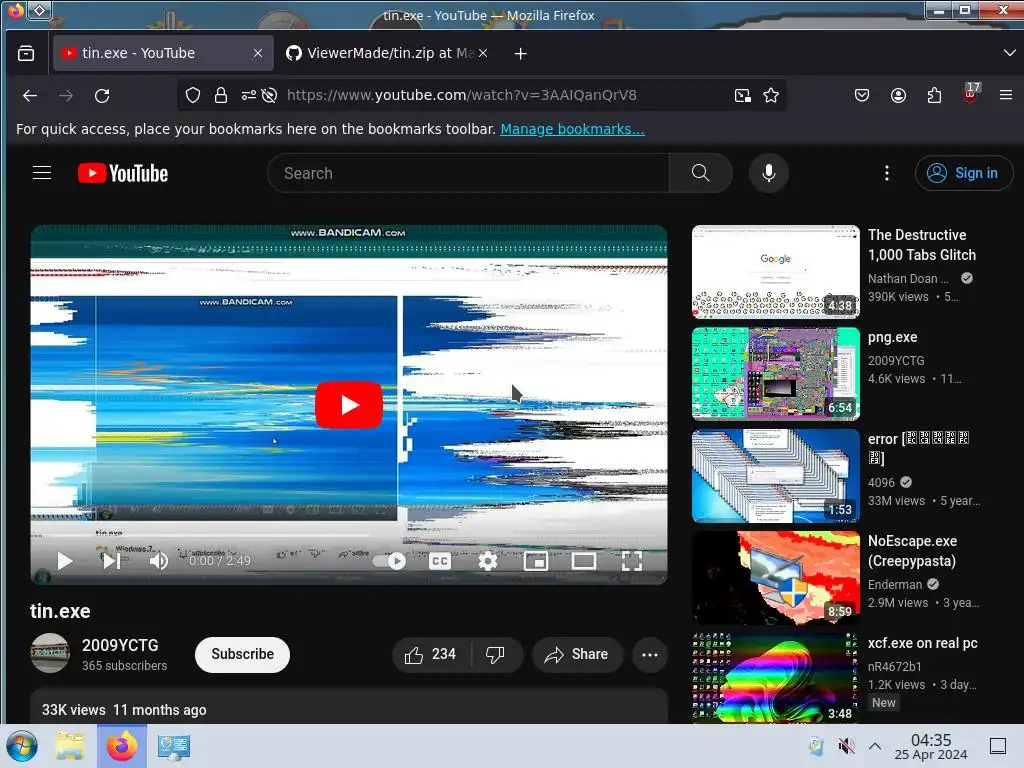
Task: Click the YouTube logo
Action: click(123, 173)
